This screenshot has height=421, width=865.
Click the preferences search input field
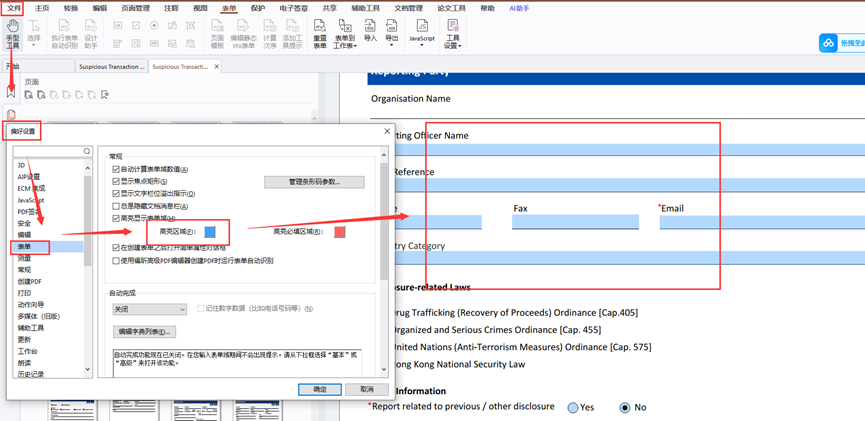(x=48, y=152)
